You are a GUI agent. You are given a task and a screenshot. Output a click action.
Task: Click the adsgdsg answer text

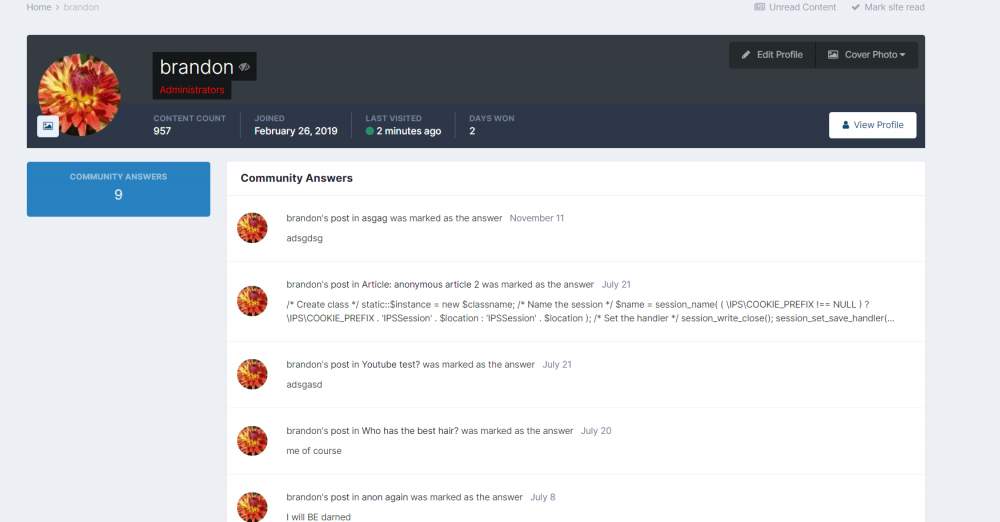coord(304,238)
